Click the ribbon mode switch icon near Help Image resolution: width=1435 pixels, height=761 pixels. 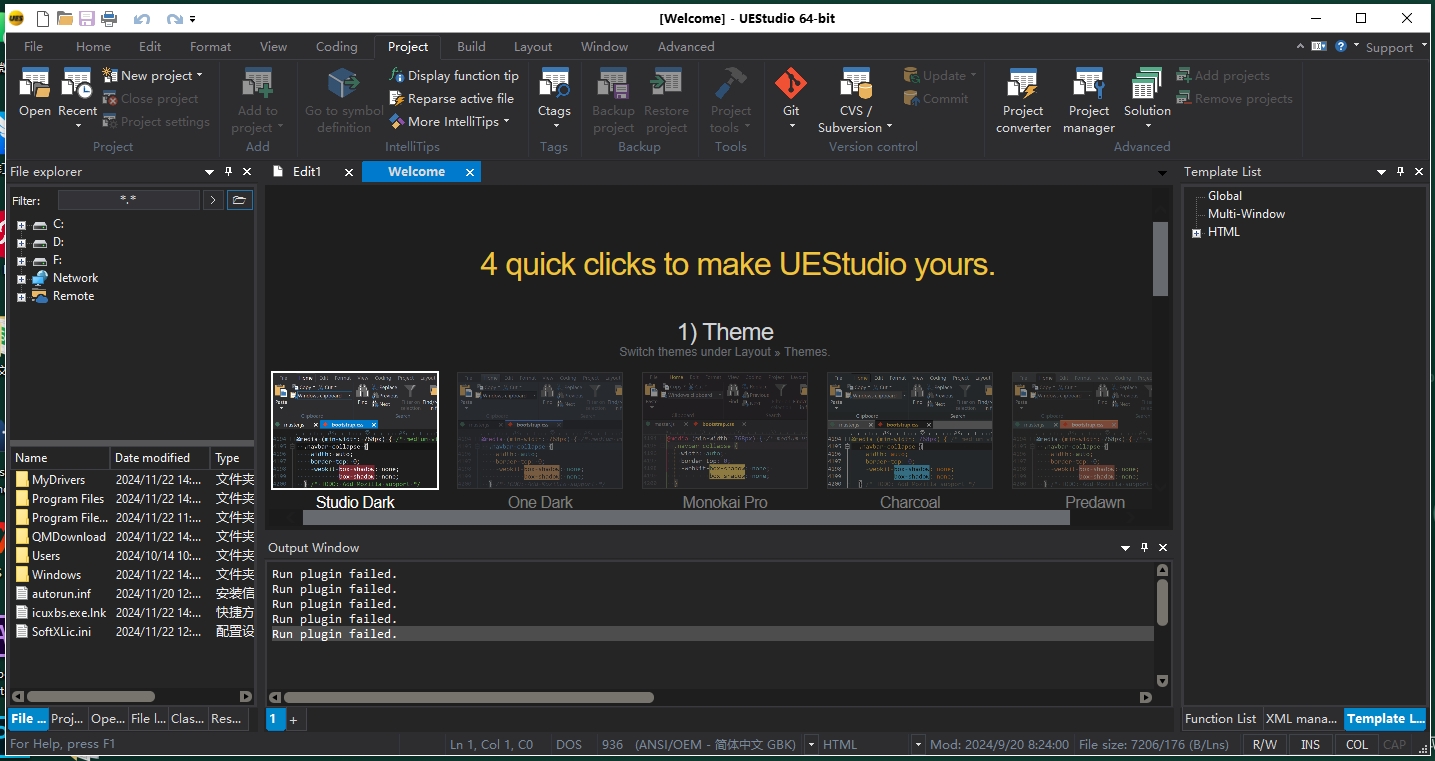coord(1319,46)
